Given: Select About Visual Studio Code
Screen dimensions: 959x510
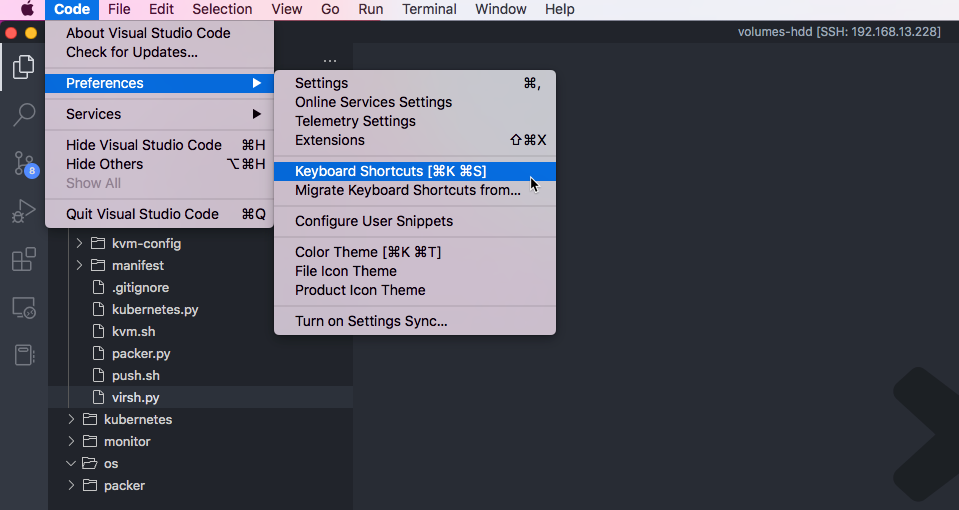Looking at the screenshot, I should [160, 33].
